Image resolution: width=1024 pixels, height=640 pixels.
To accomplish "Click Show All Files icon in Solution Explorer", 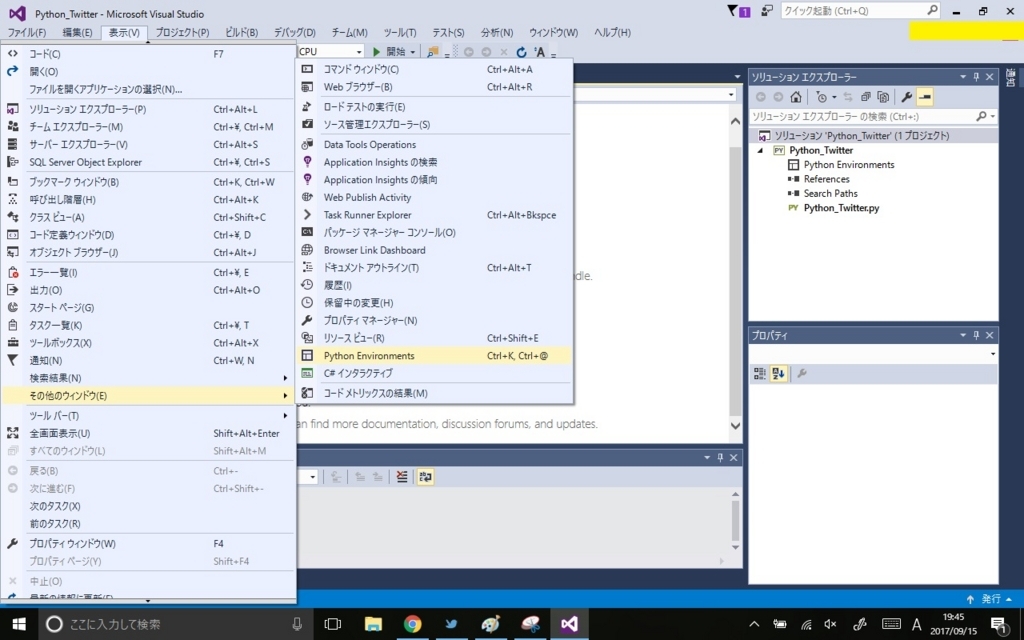I will [883, 97].
